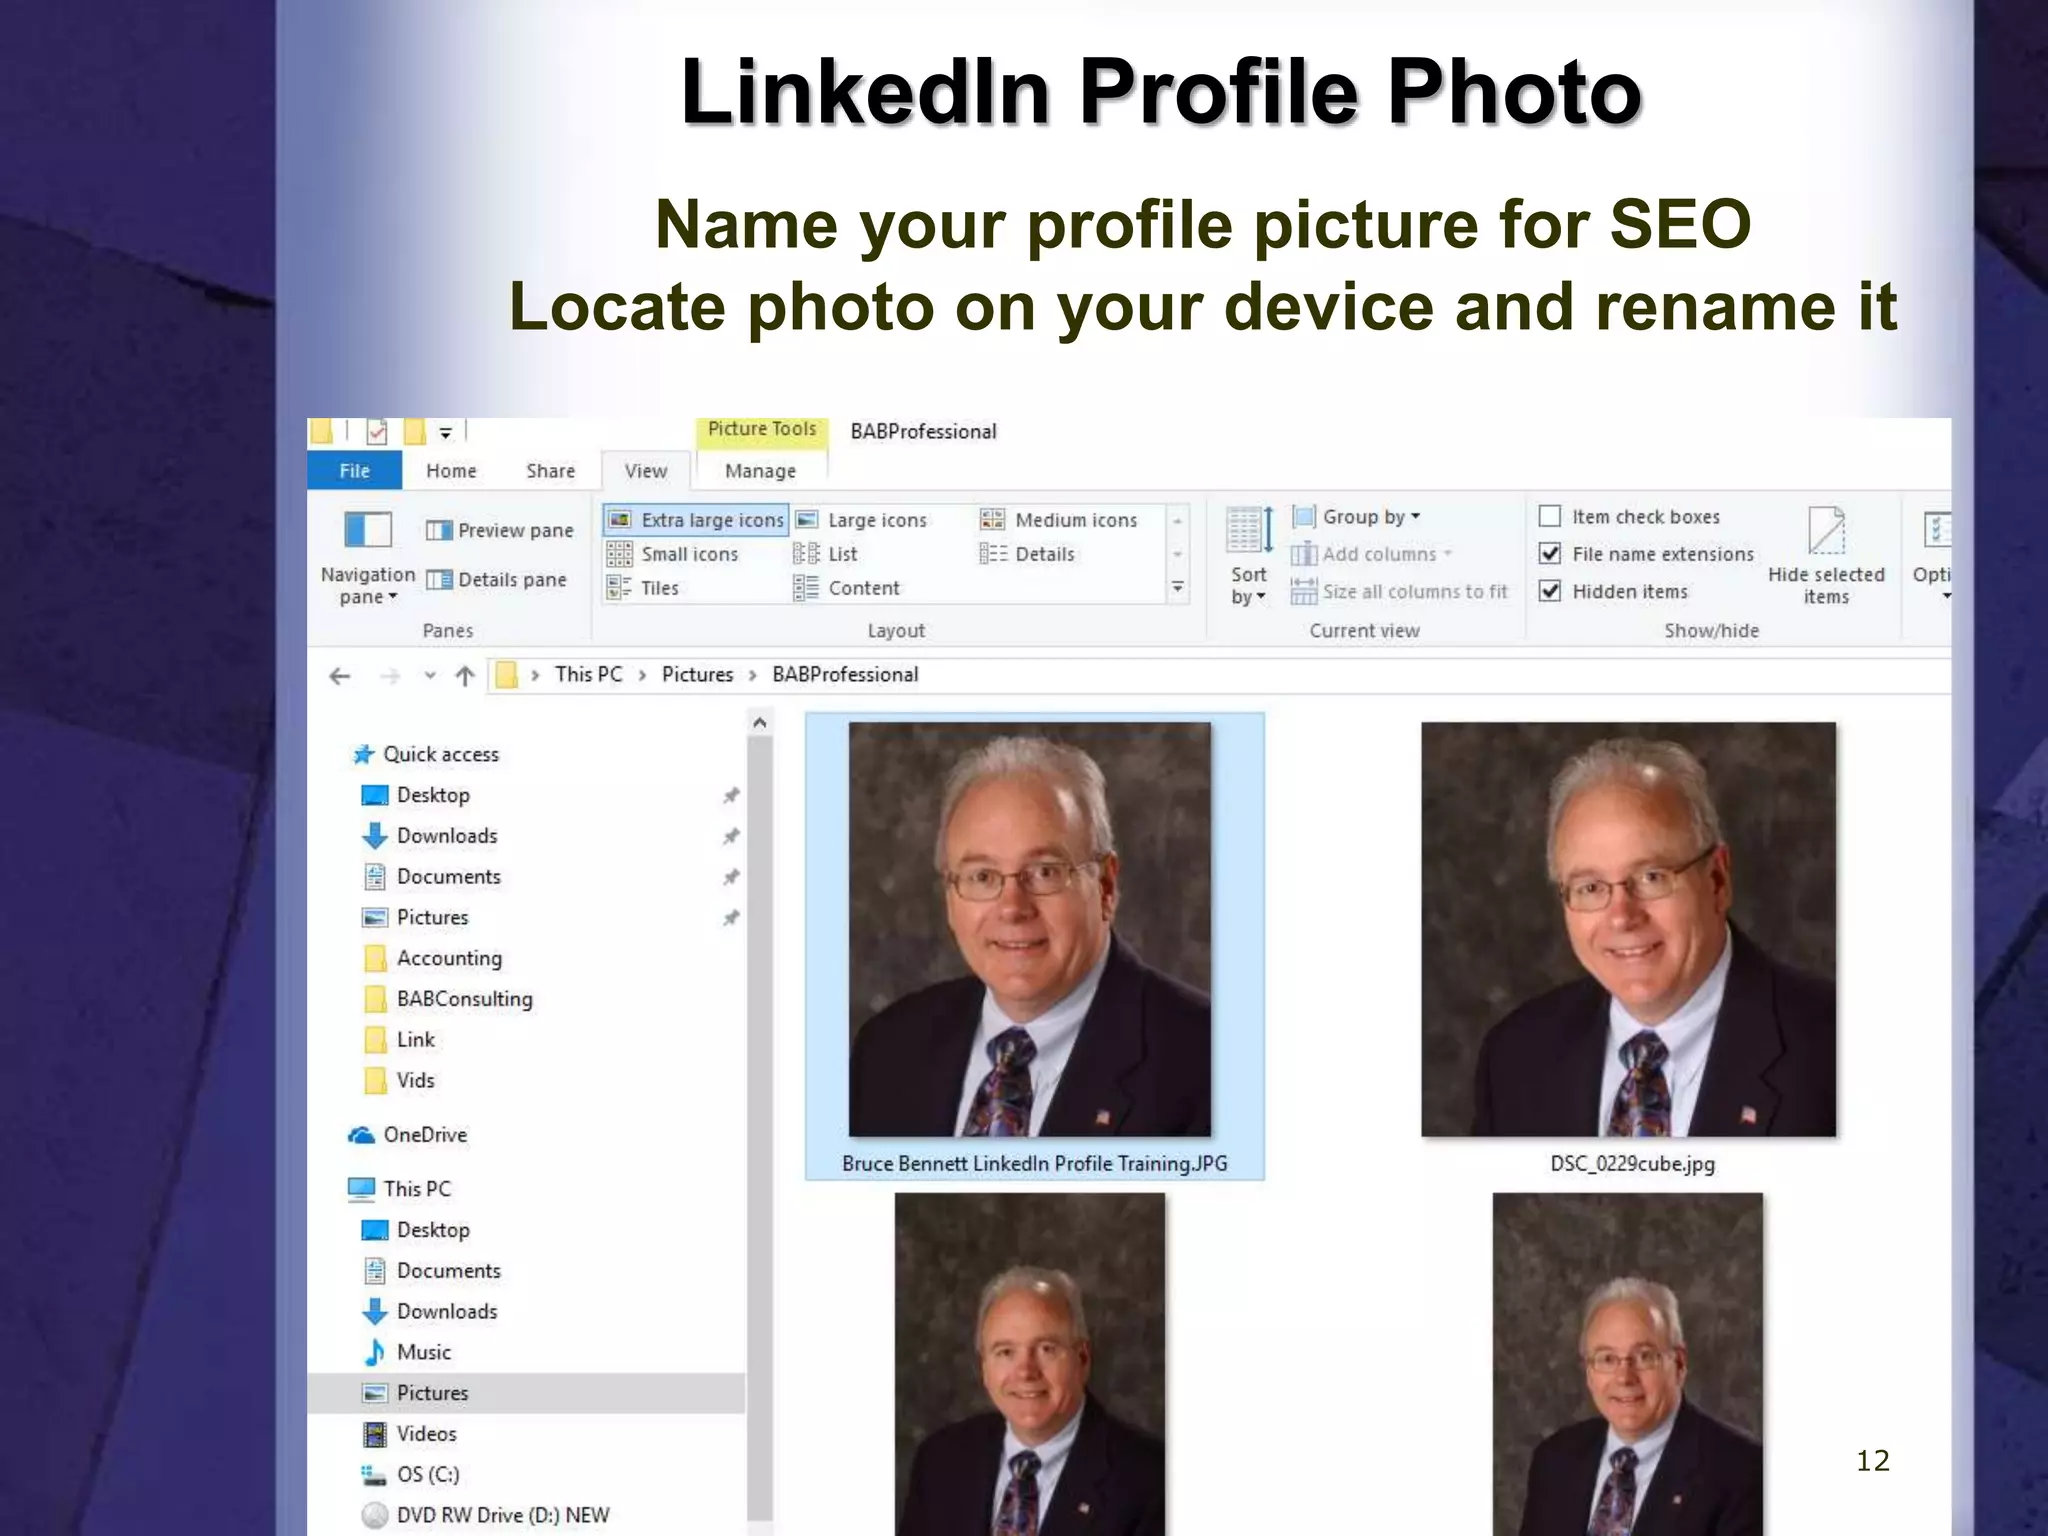Toggle the Details pane
The image size is (2048, 1536).
click(496, 580)
